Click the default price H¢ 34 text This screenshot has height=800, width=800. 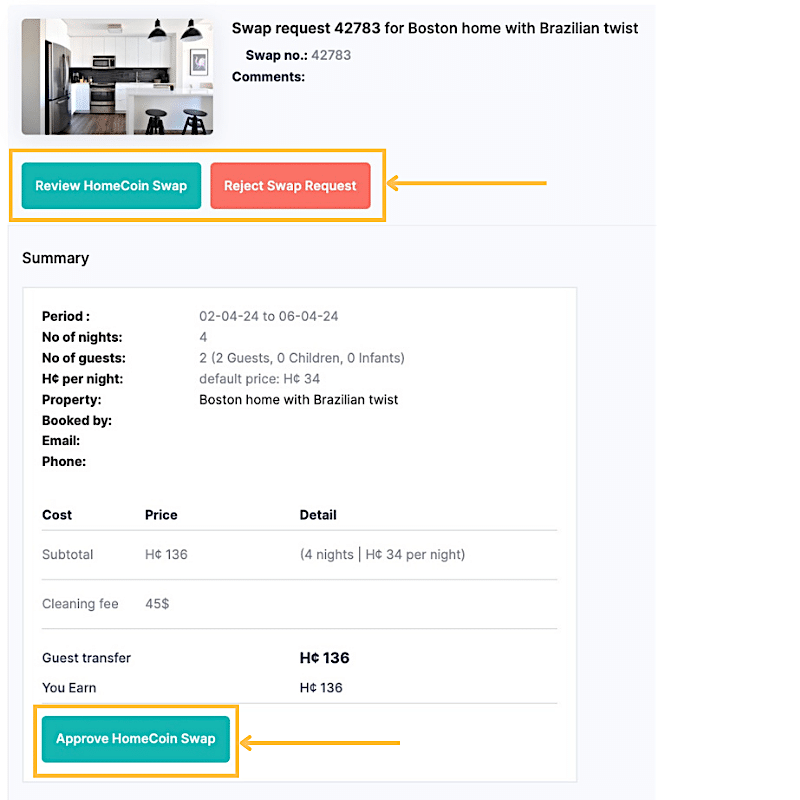[x=259, y=379]
